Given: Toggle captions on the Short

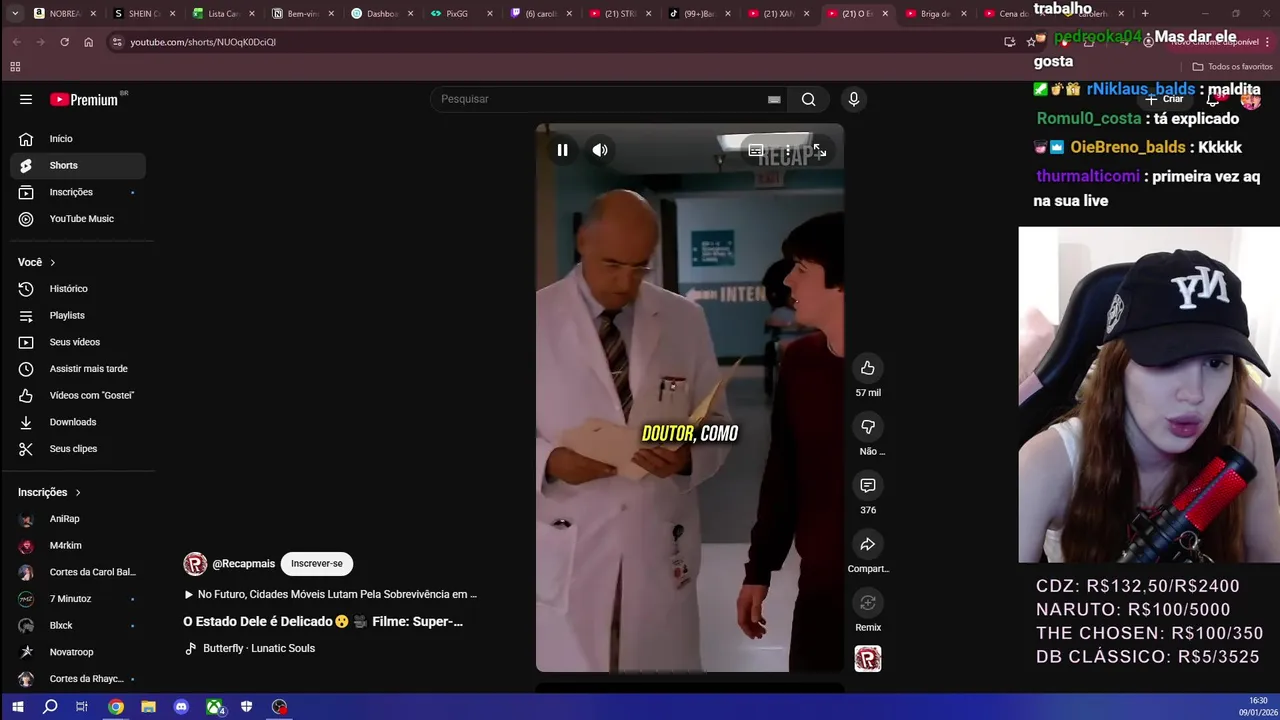Looking at the screenshot, I should coord(756,151).
